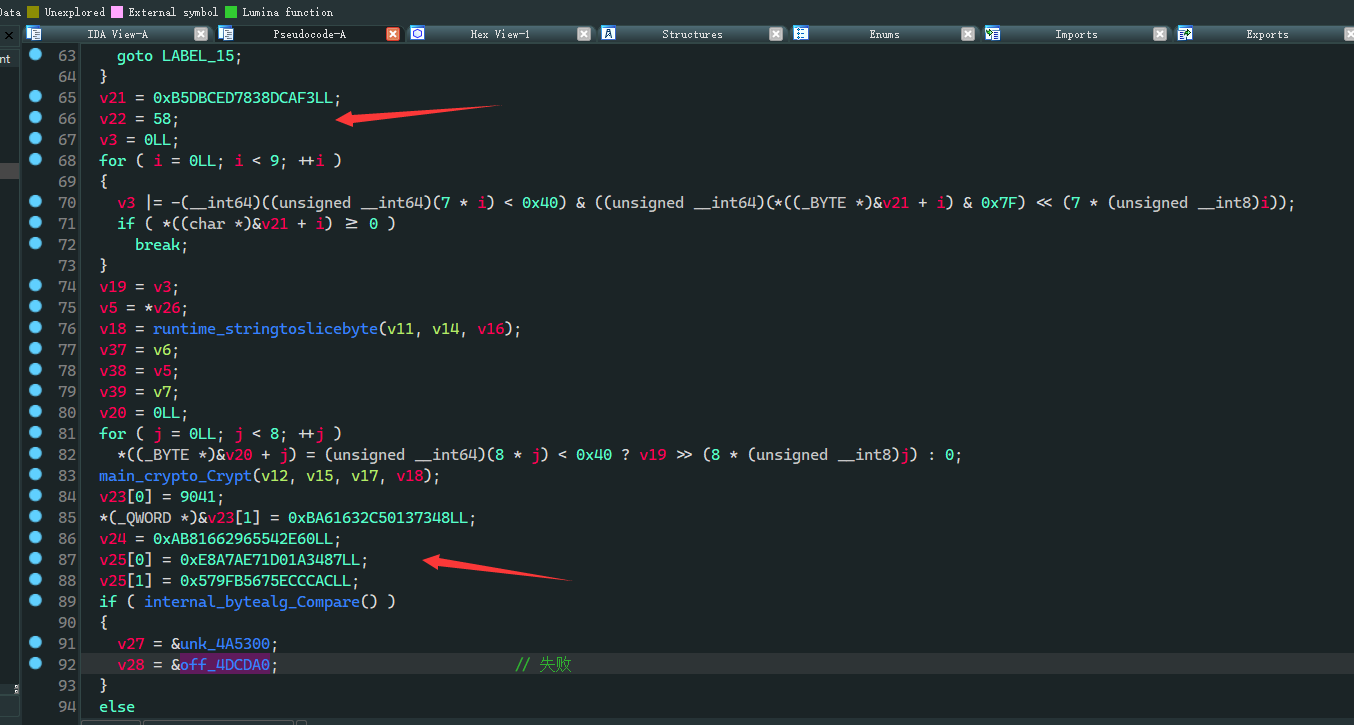Image resolution: width=1354 pixels, height=725 pixels.
Task: Click the IDA View-A tab icon
Action: (x=34, y=34)
